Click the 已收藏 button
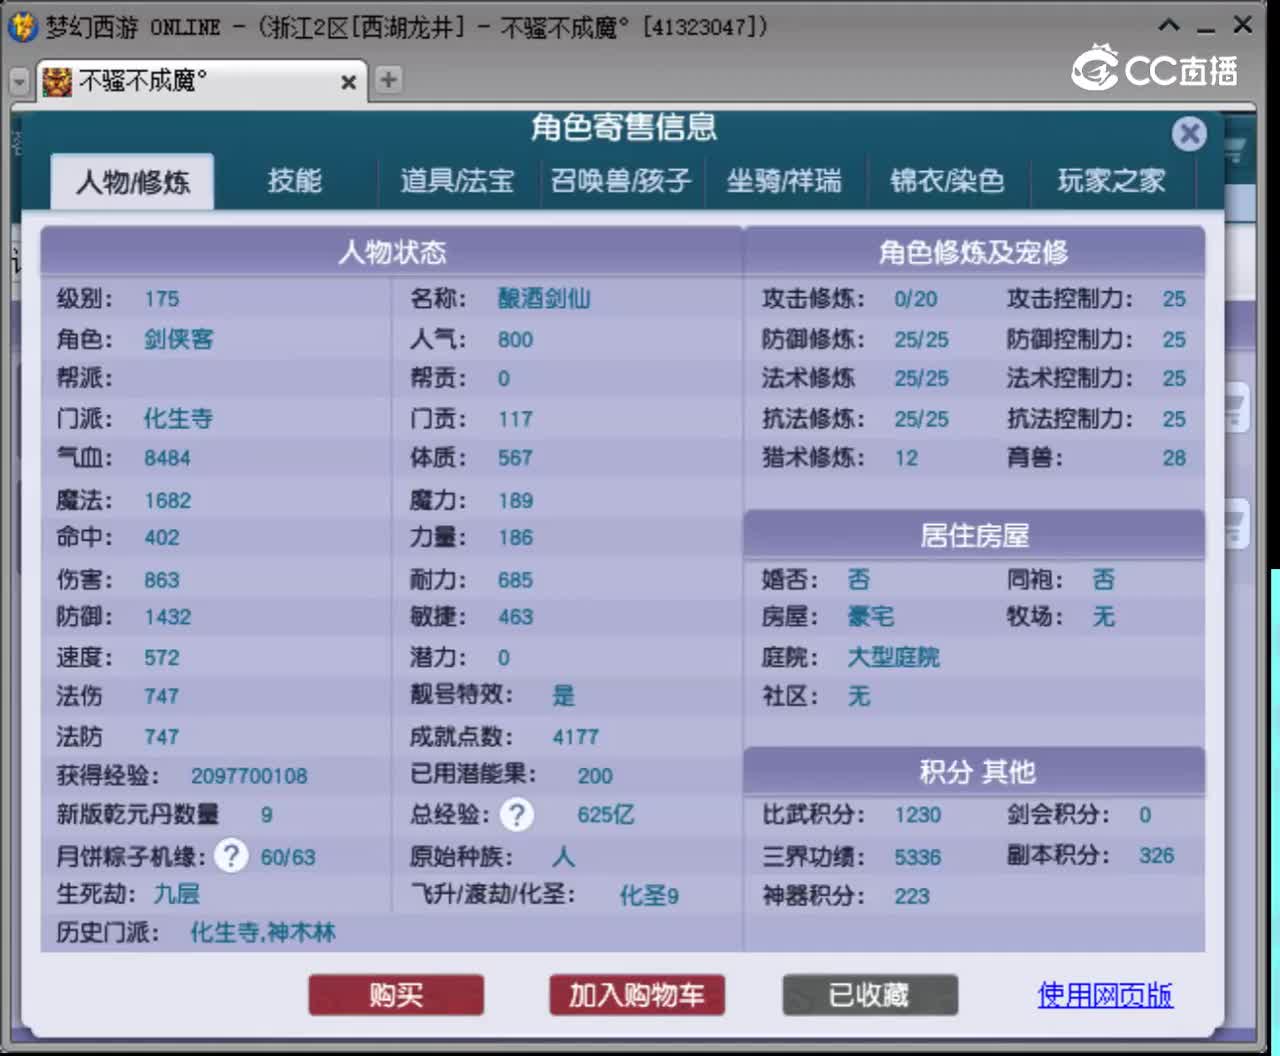Viewport: 1280px width, 1056px height. [870, 995]
